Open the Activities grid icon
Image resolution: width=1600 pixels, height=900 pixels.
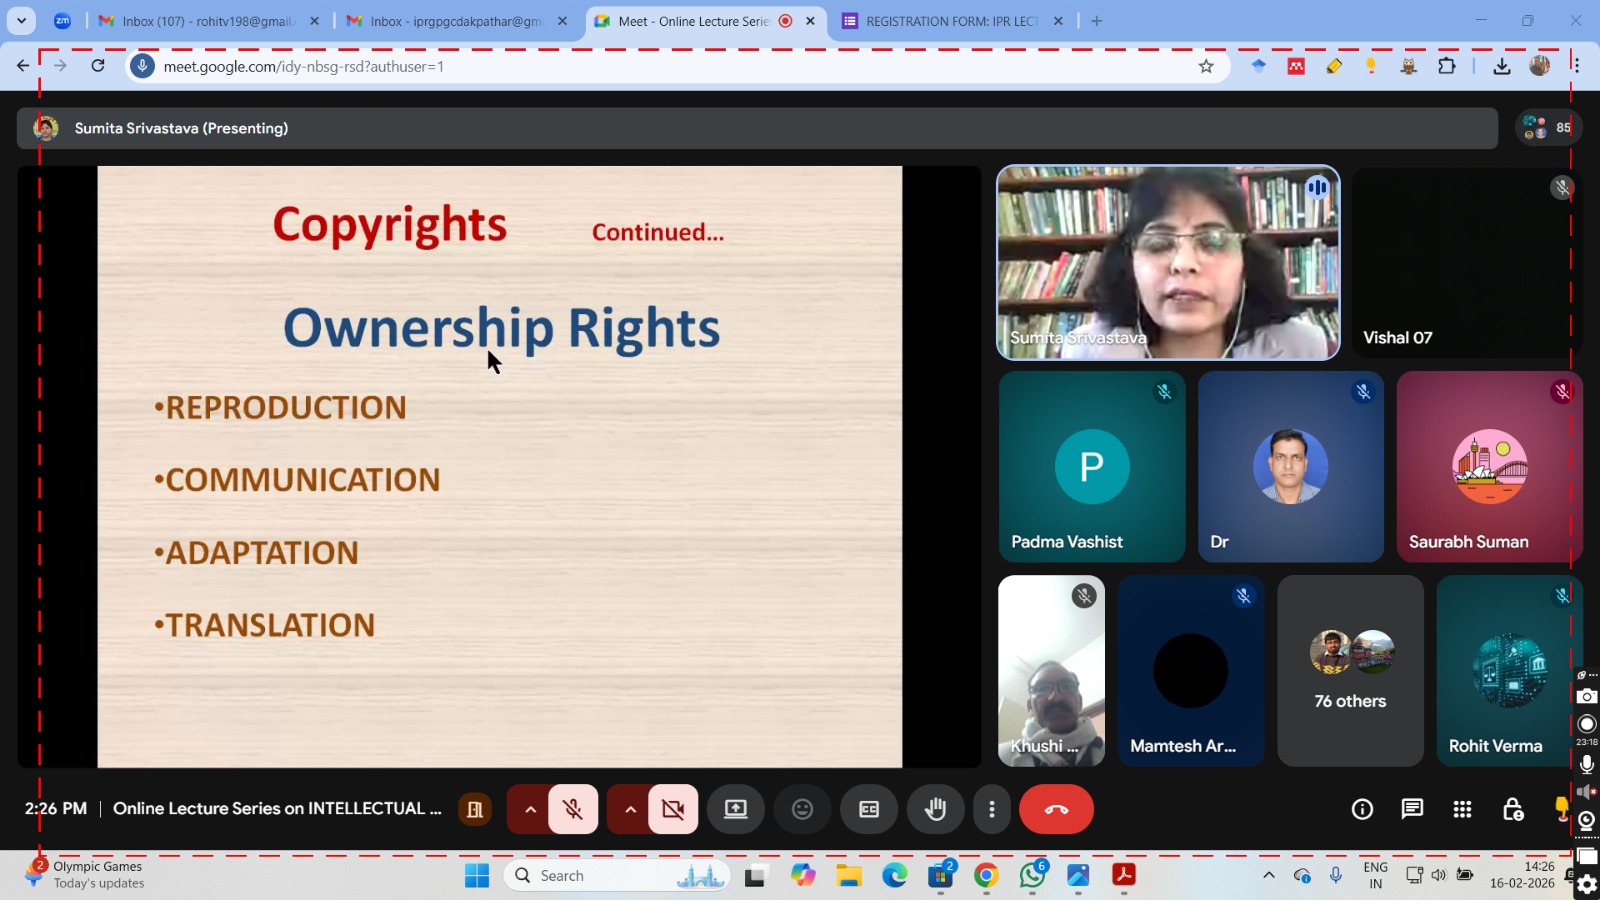click(1462, 809)
